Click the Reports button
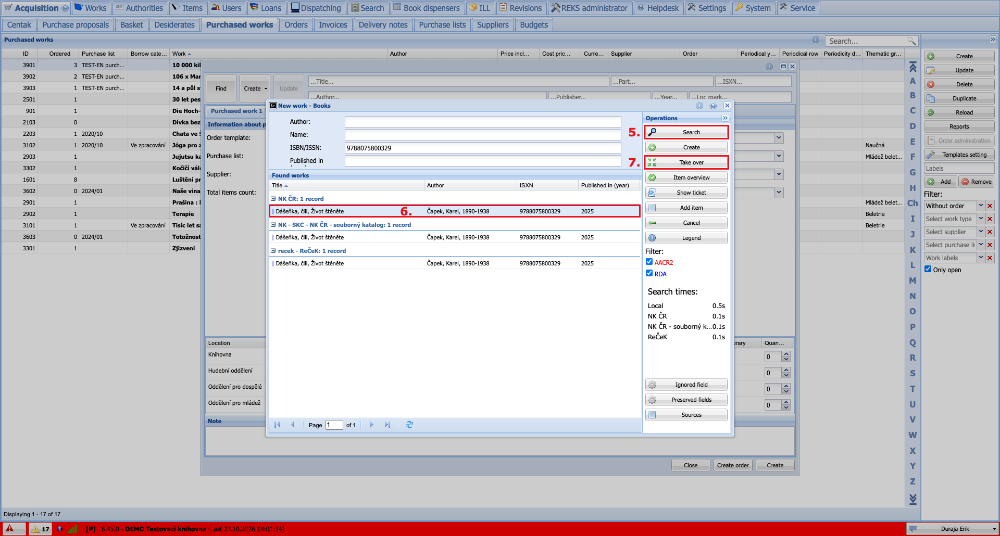The width and height of the screenshot is (1000, 536). (x=959, y=126)
